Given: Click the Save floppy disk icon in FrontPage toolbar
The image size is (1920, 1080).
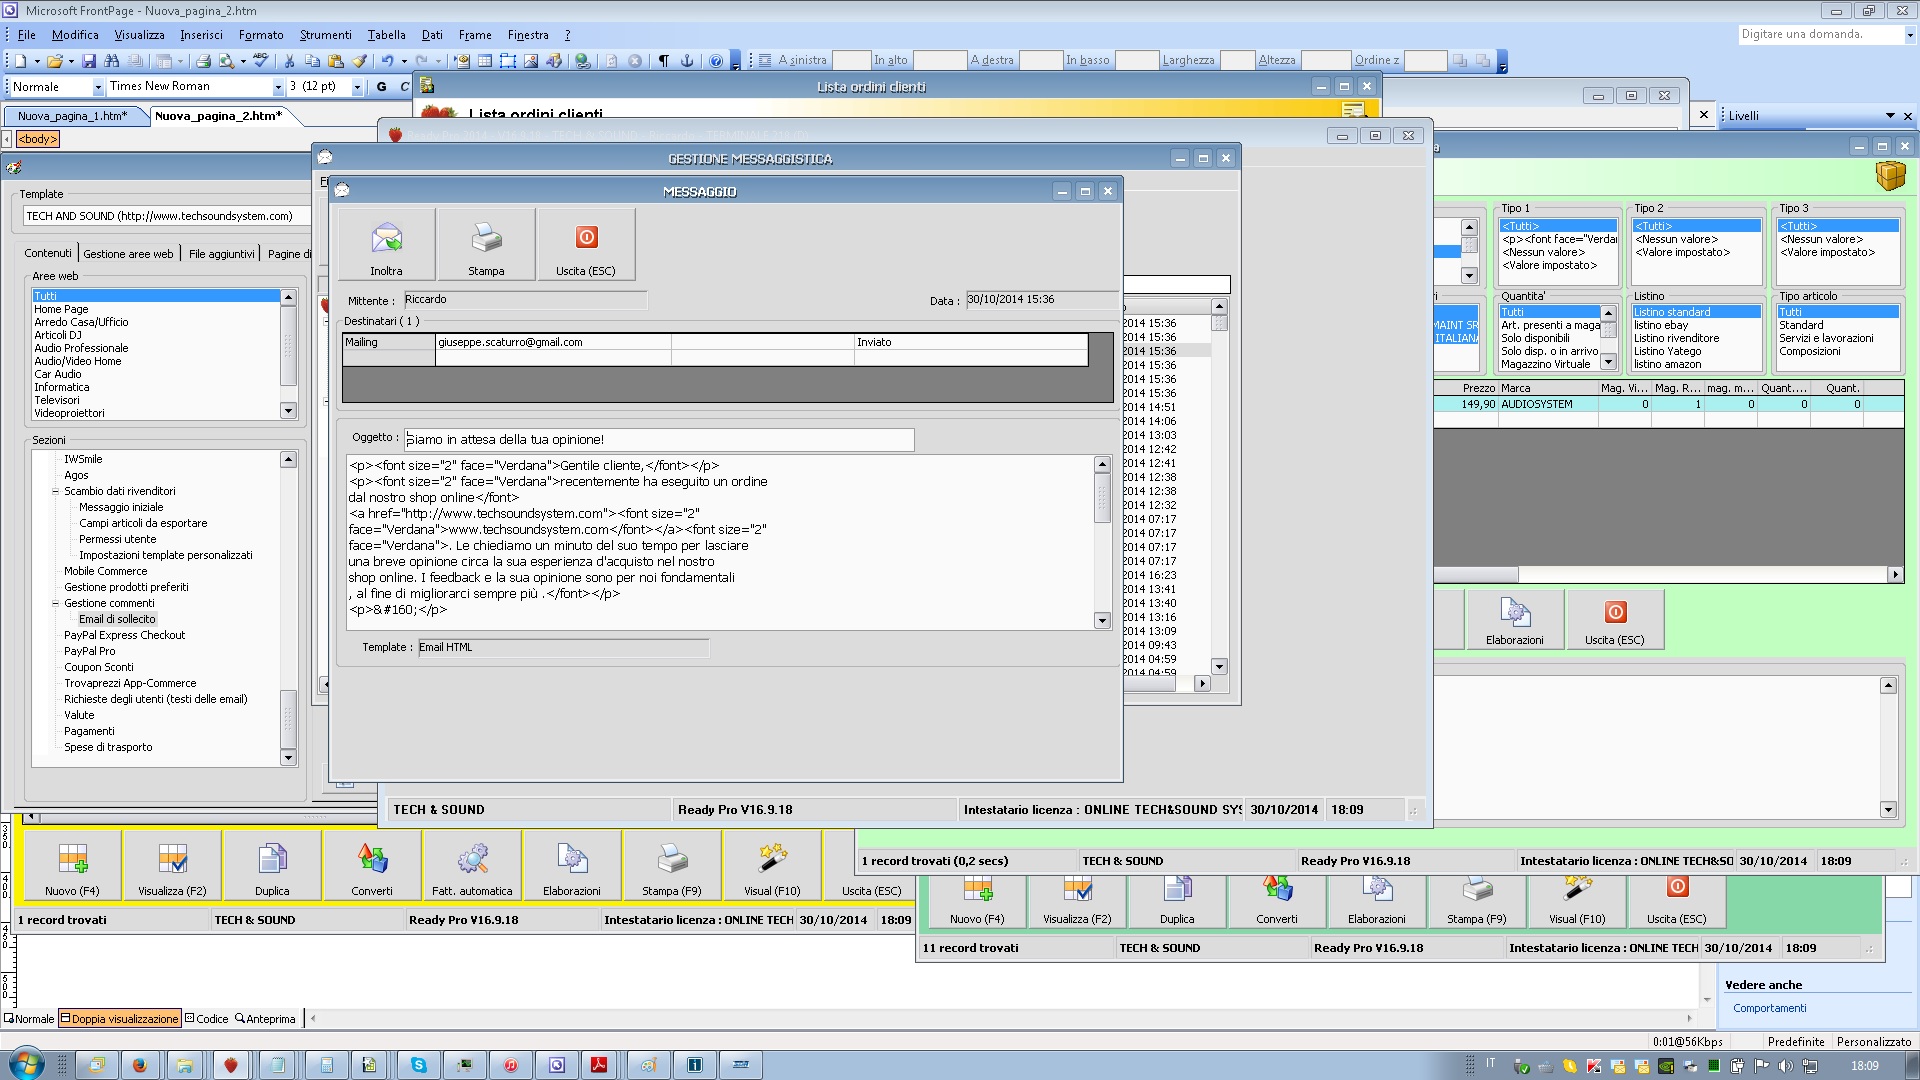Looking at the screenshot, I should click(x=89, y=61).
